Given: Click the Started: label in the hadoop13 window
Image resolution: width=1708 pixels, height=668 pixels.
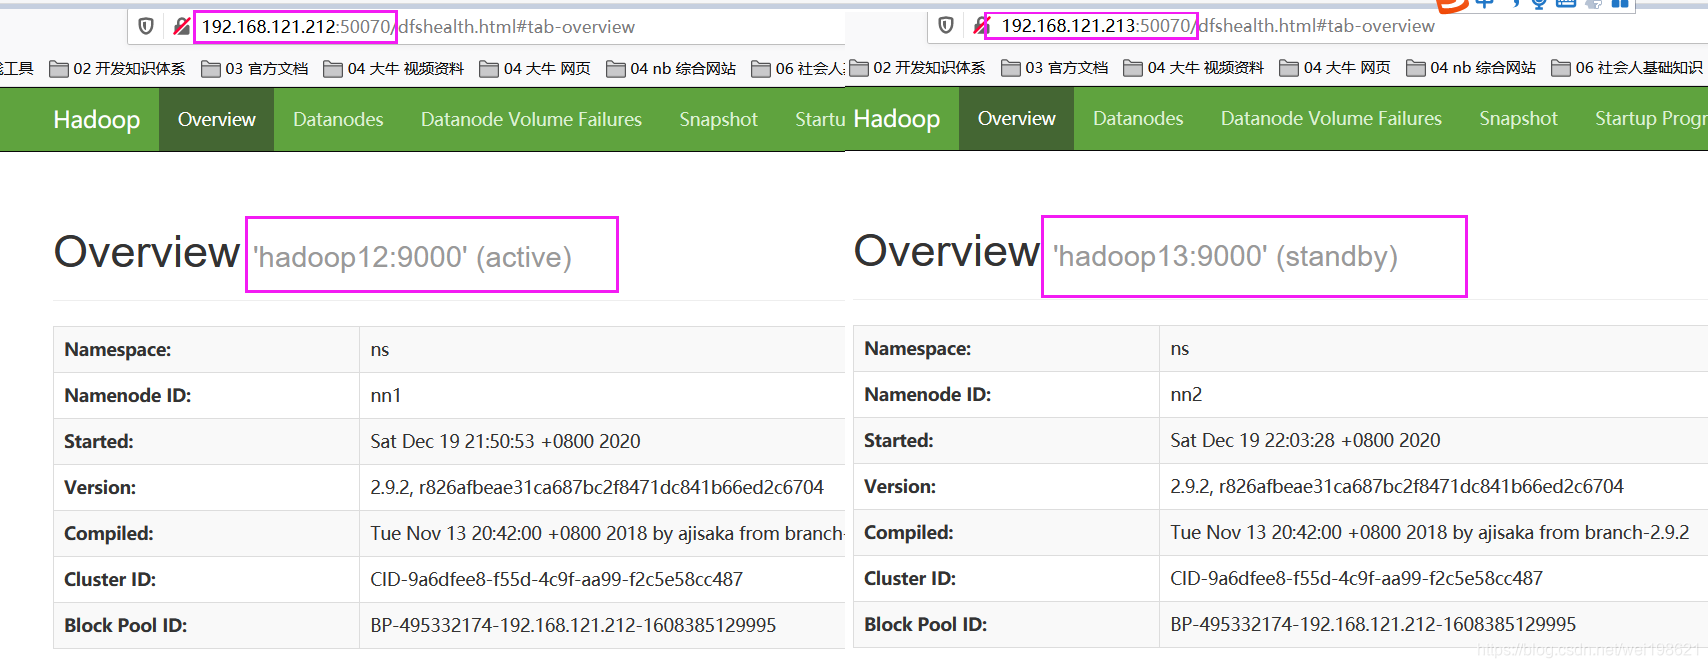Looking at the screenshot, I should (899, 441).
